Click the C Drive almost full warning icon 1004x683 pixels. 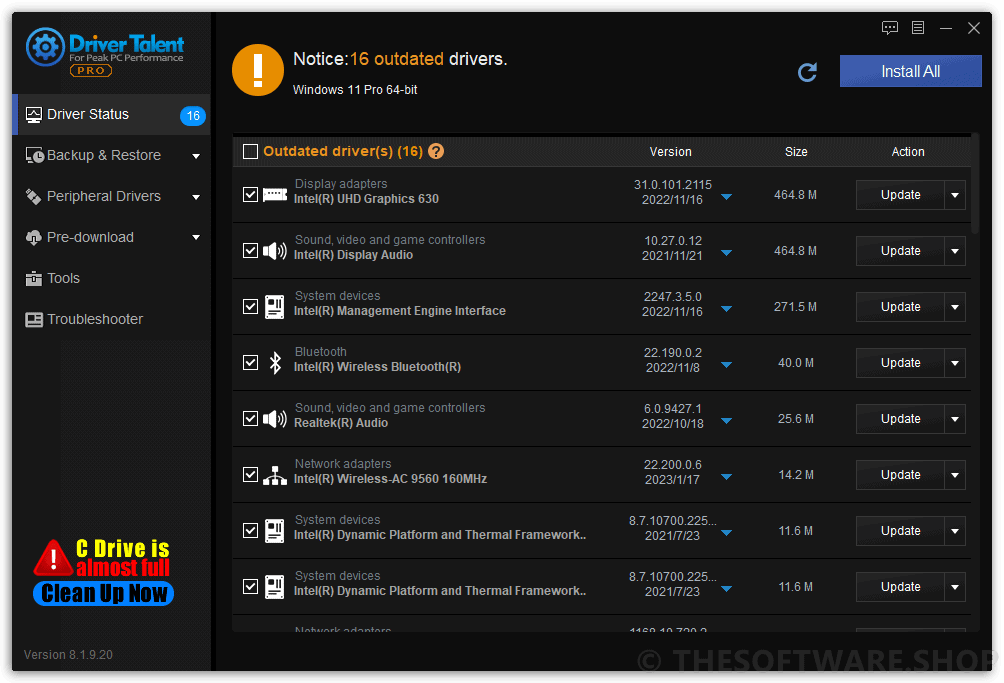53,558
